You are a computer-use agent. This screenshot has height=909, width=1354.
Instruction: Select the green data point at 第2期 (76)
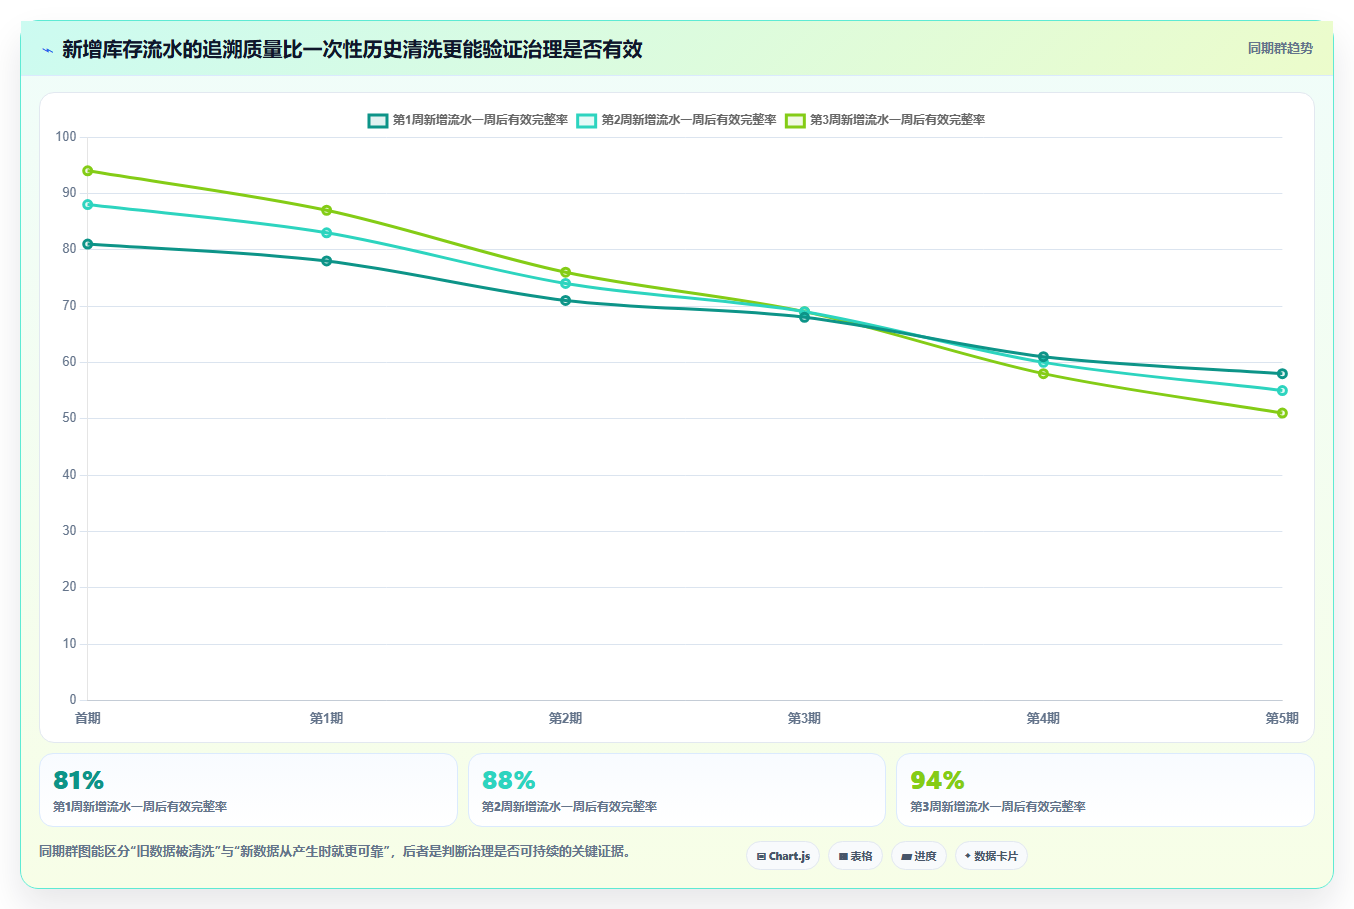point(566,272)
